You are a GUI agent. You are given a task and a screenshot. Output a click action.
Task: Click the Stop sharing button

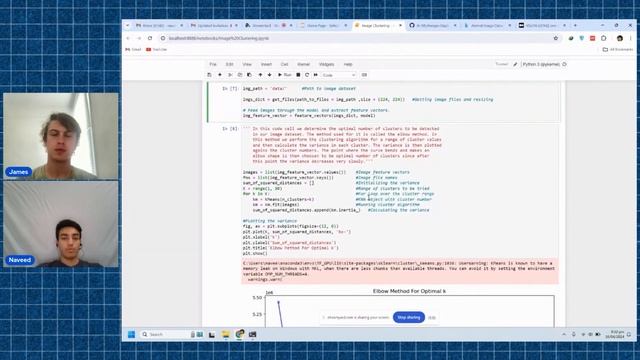[x=409, y=317]
